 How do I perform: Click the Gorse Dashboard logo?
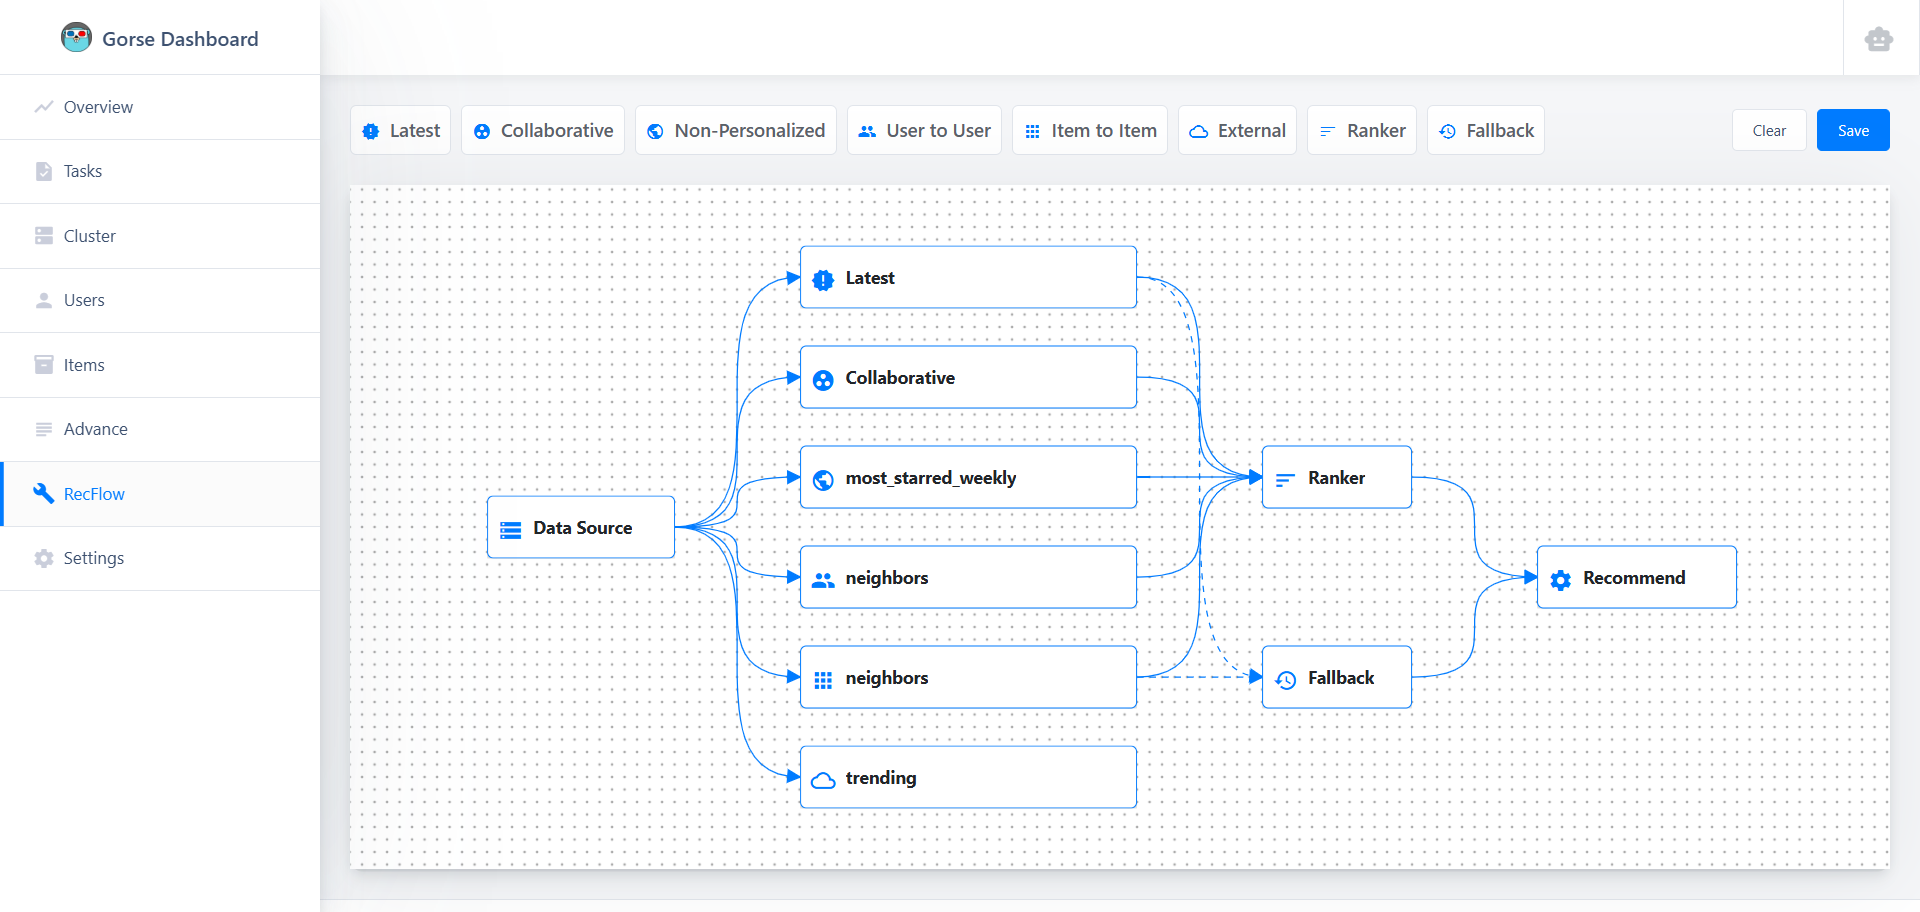[76, 38]
